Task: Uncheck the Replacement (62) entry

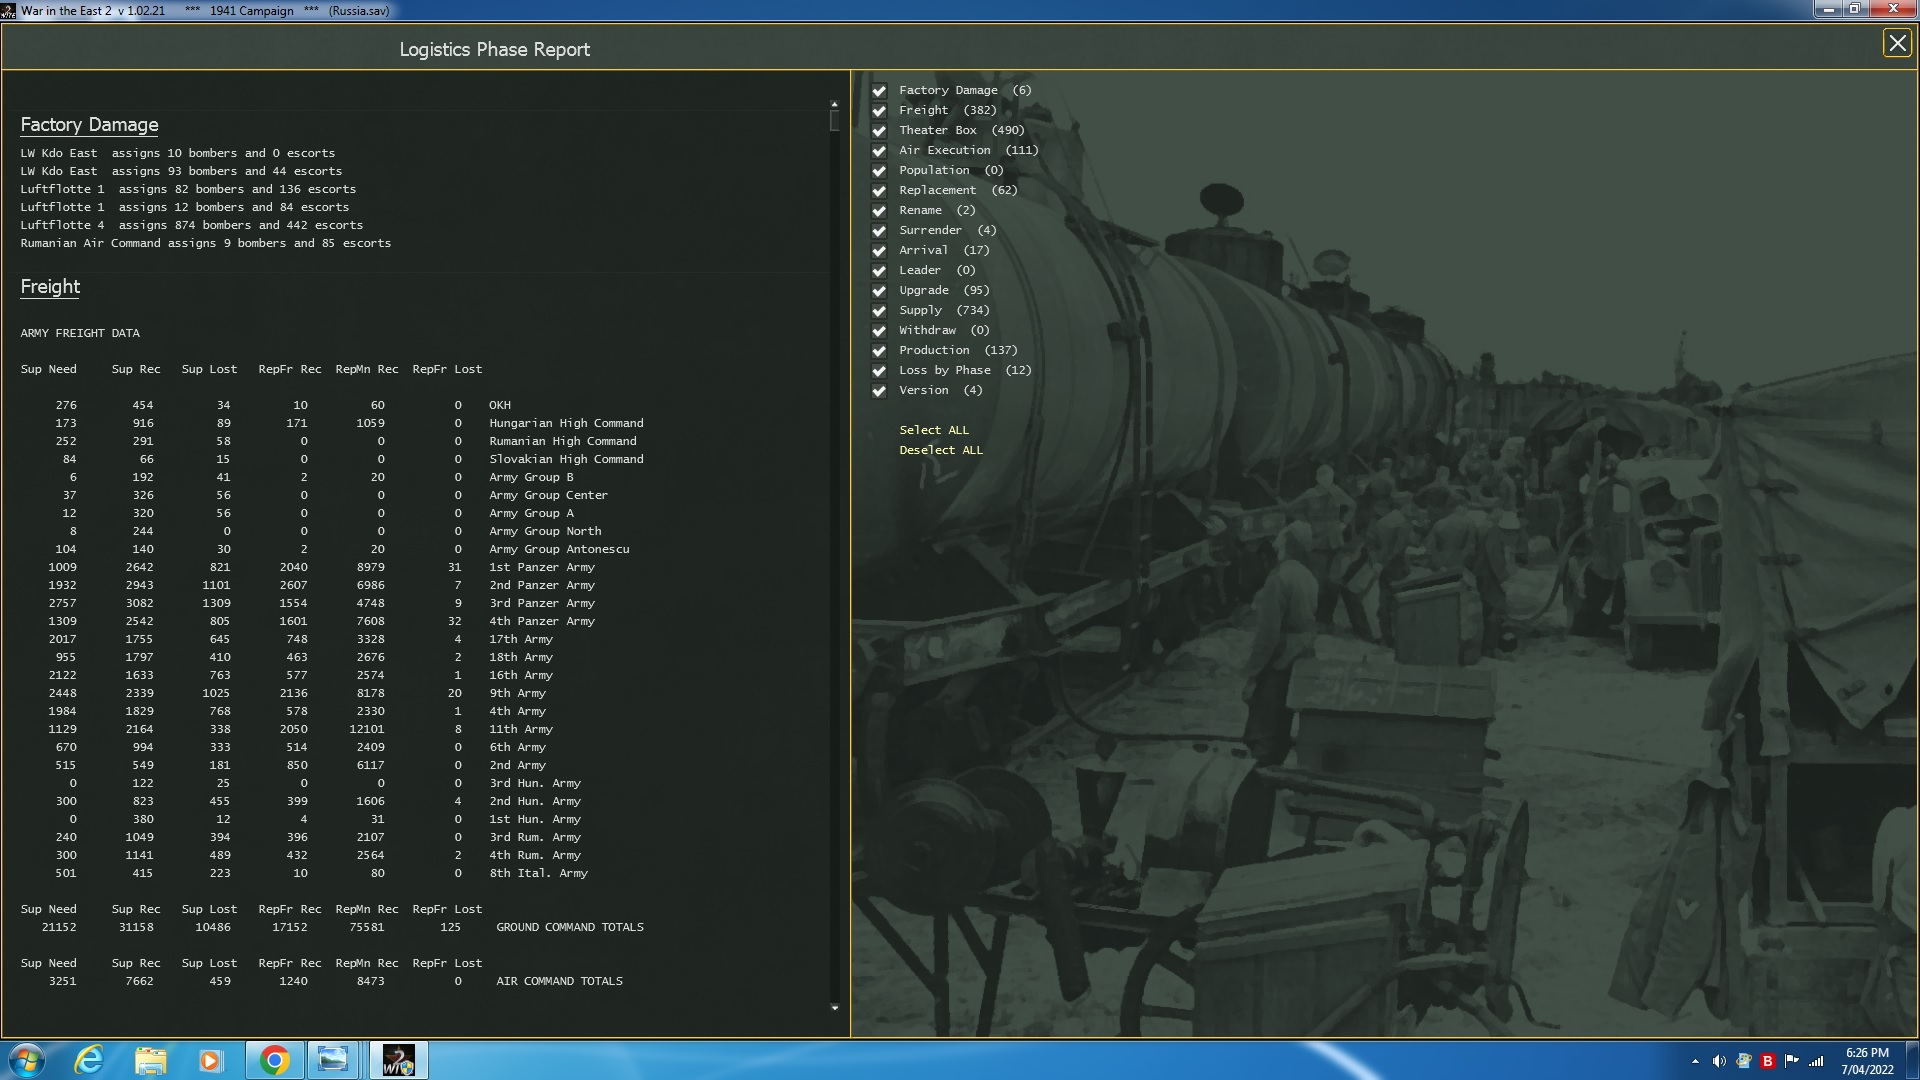Action: click(x=879, y=190)
